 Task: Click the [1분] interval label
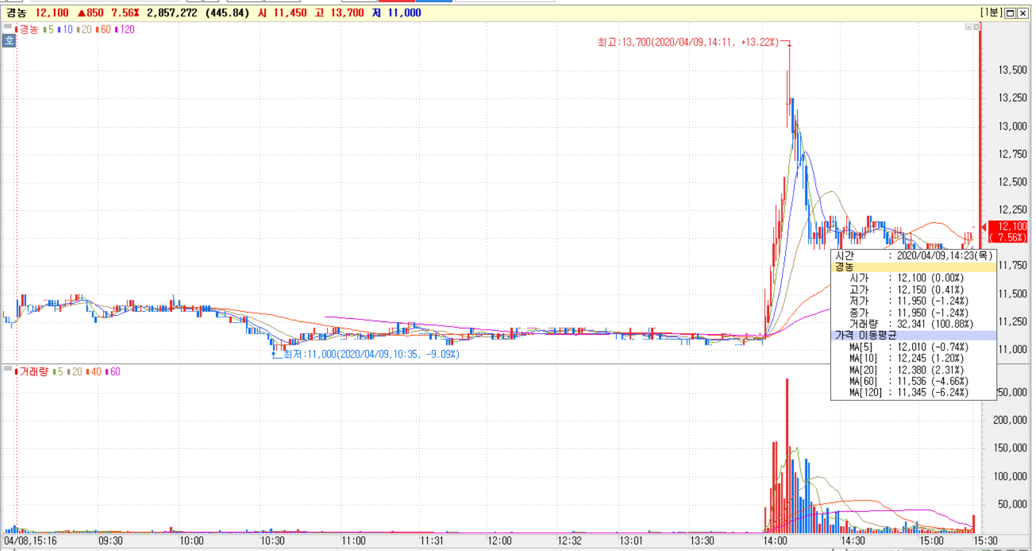click(x=991, y=13)
